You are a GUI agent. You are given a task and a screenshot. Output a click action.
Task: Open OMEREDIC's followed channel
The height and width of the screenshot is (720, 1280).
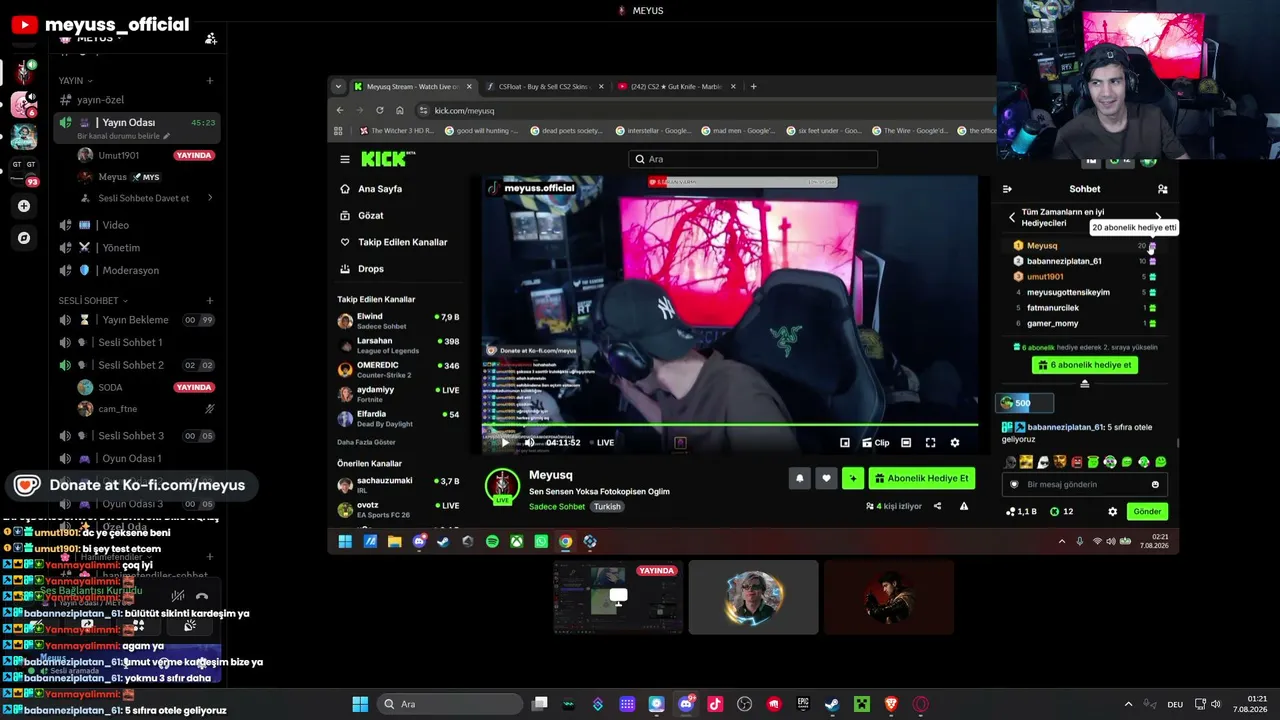(398, 369)
